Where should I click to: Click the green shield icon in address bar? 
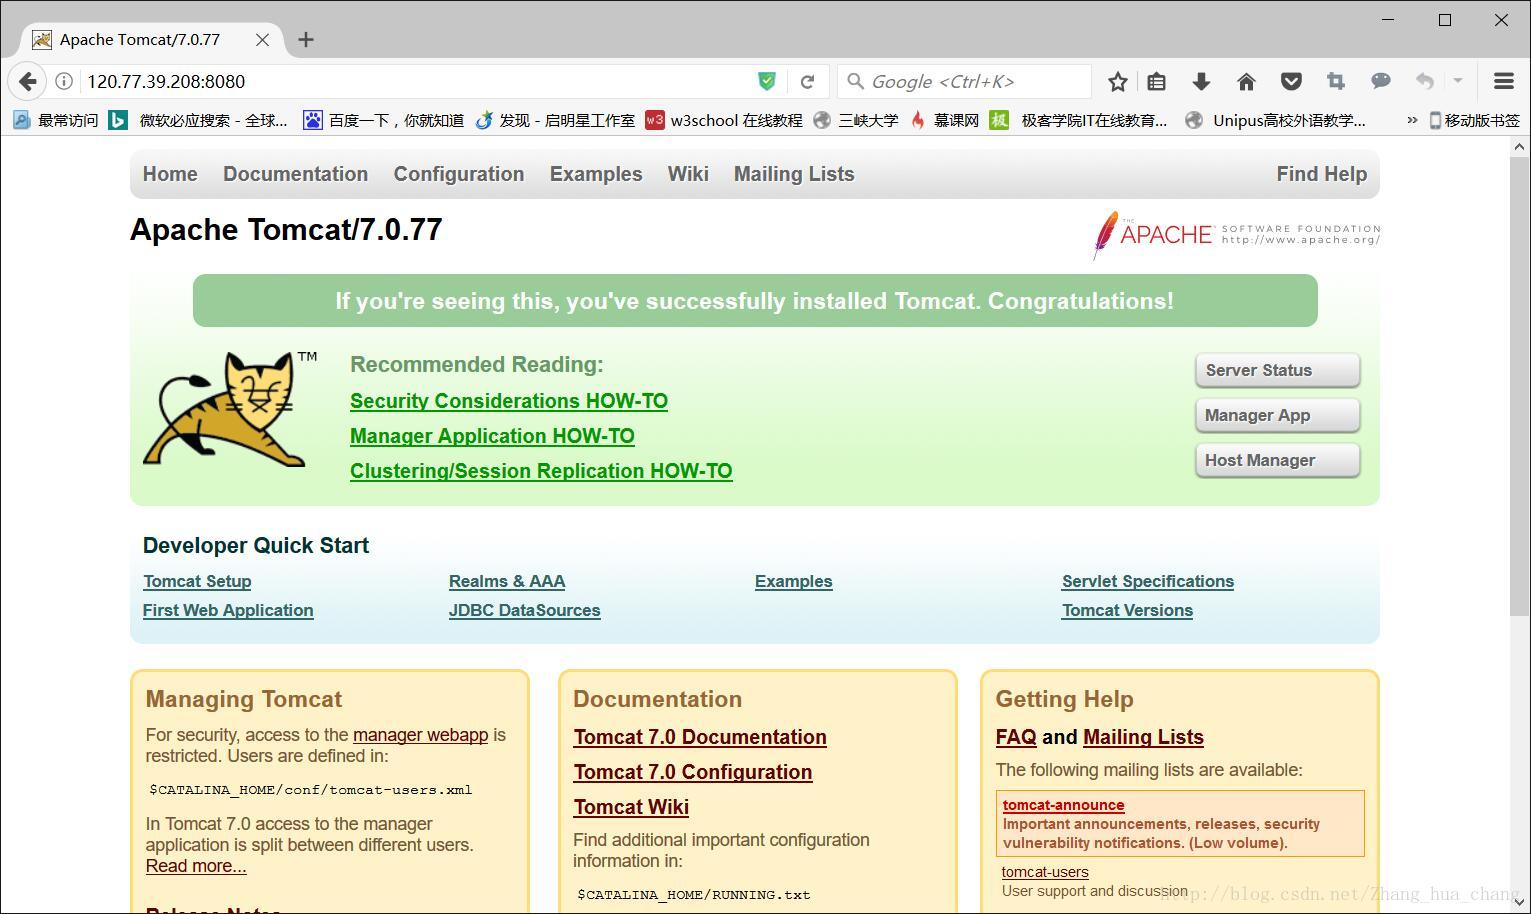(767, 81)
